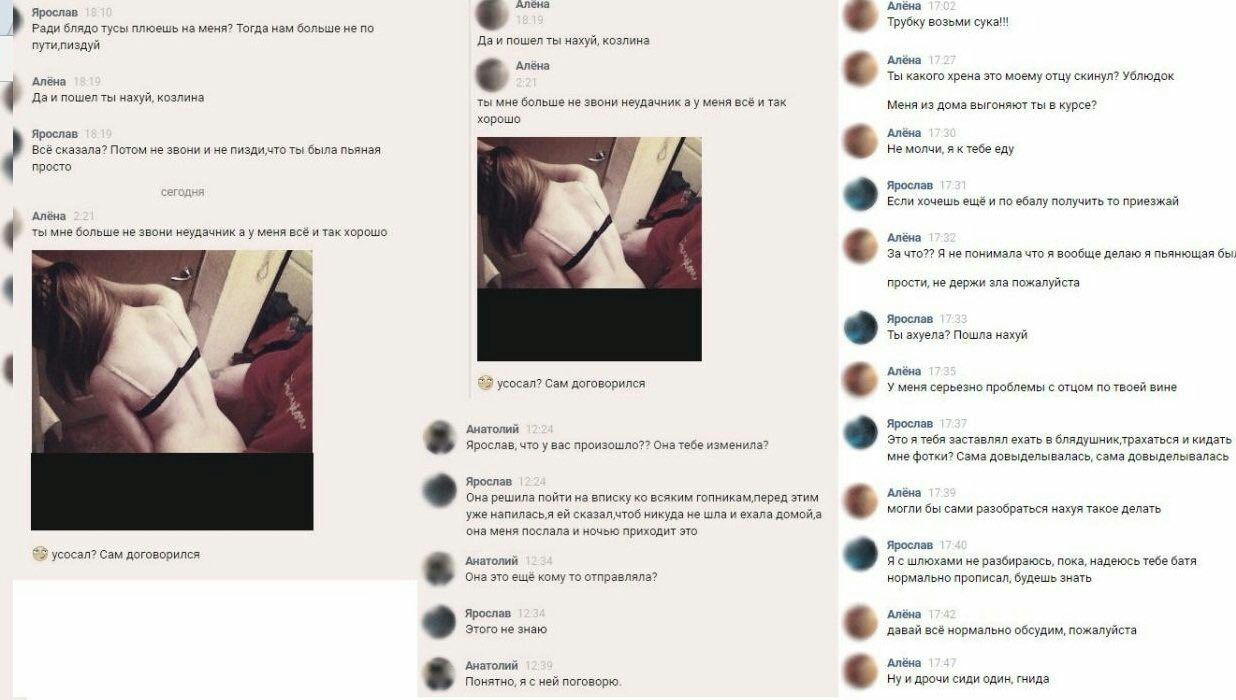Click Анатолий's avatar beside the 12:24 message
The width and height of the screenshot is (1236, 700).
coord(440,437)
